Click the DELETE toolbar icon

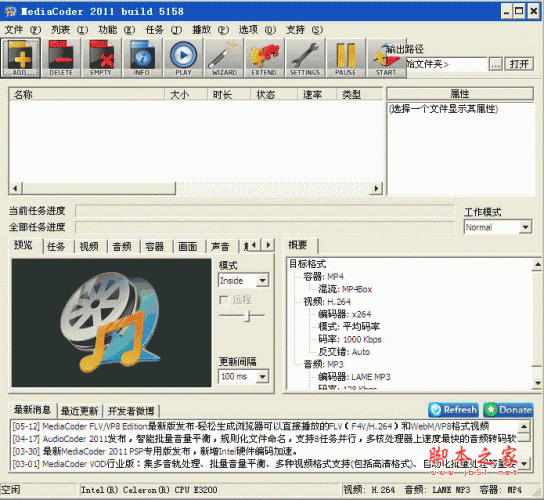[61, 58]
